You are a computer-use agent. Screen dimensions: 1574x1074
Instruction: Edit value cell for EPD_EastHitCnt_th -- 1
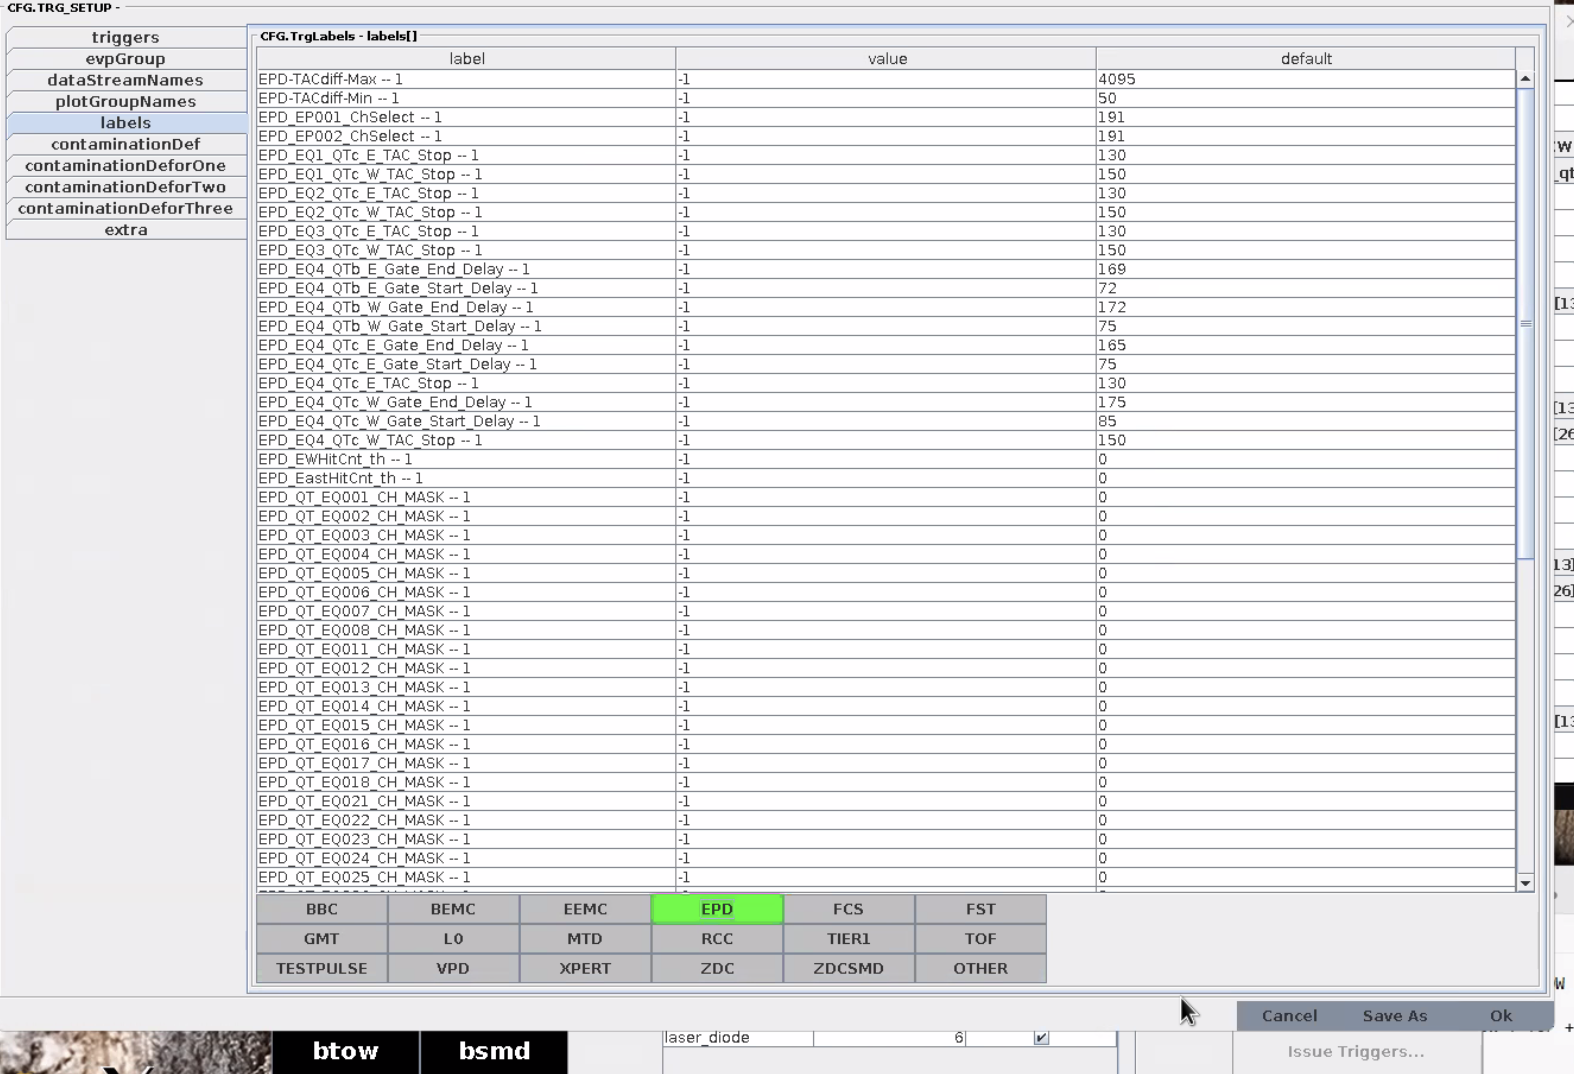pos(886,478)
